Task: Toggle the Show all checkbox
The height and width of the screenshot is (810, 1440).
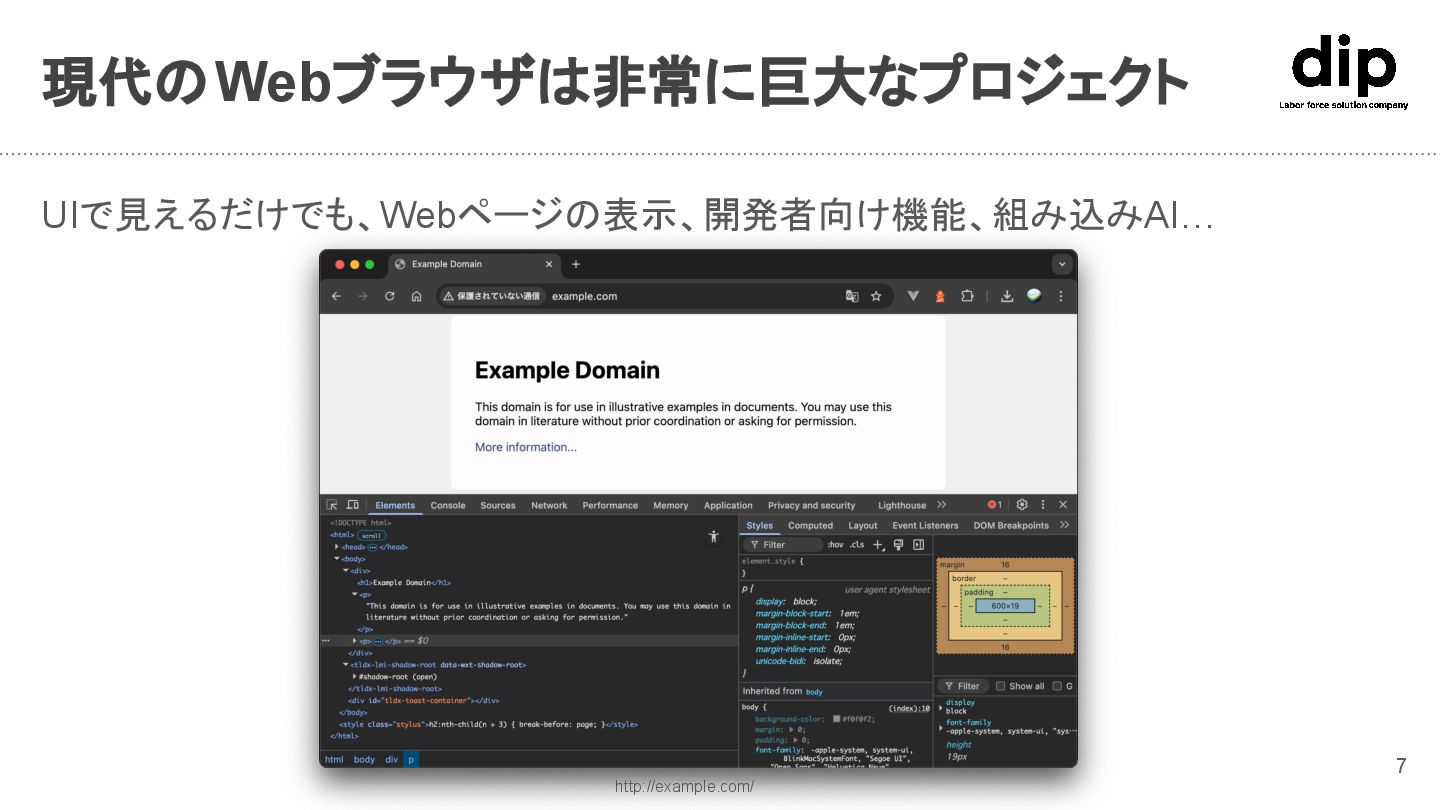Action: [x=1000, y=686]
